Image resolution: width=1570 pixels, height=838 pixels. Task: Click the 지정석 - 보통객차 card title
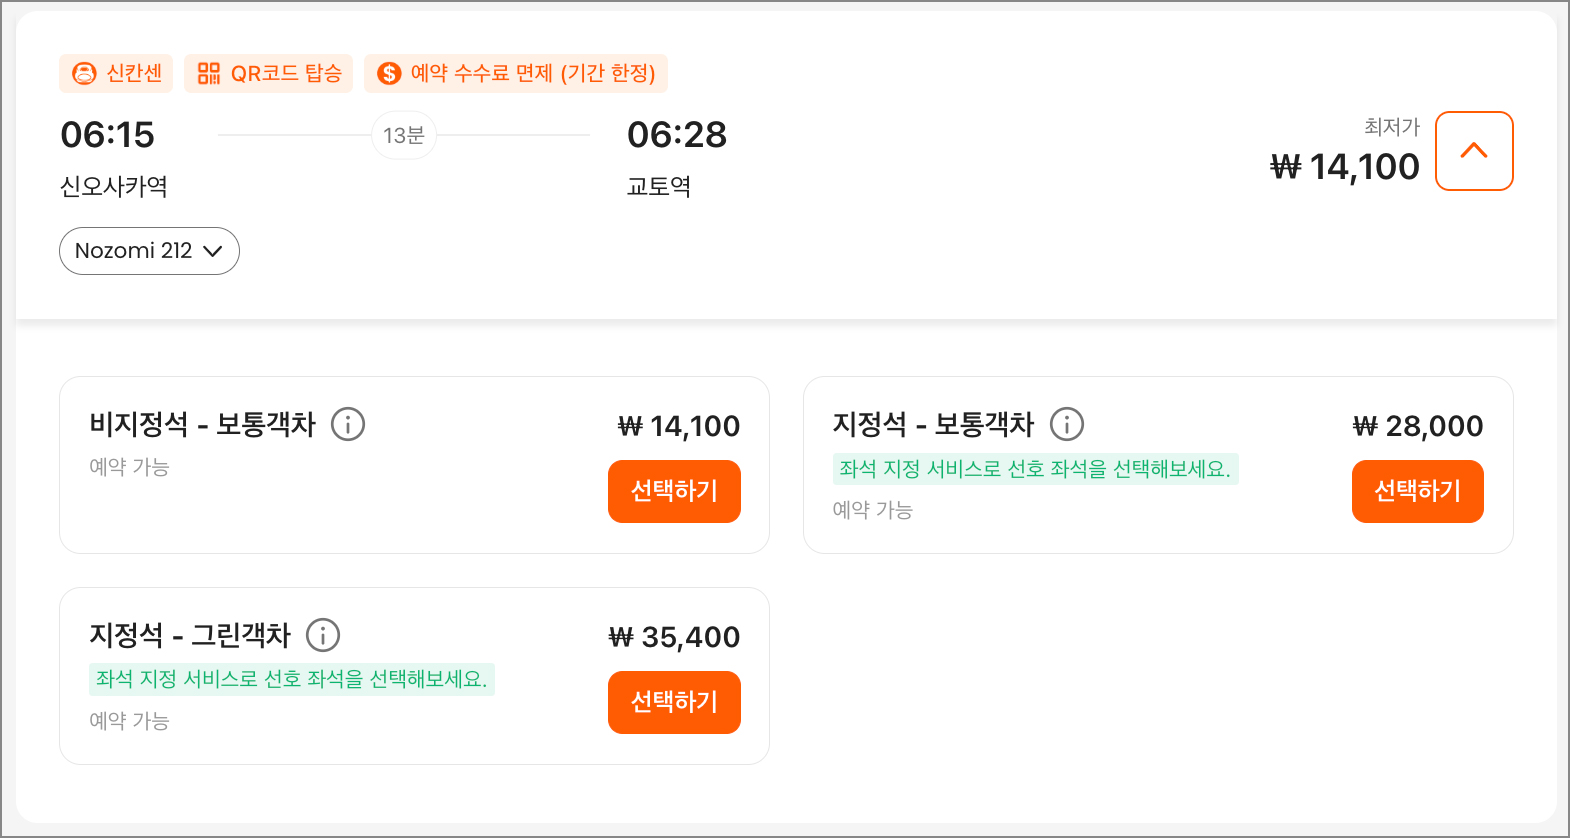tap(933, 424)
